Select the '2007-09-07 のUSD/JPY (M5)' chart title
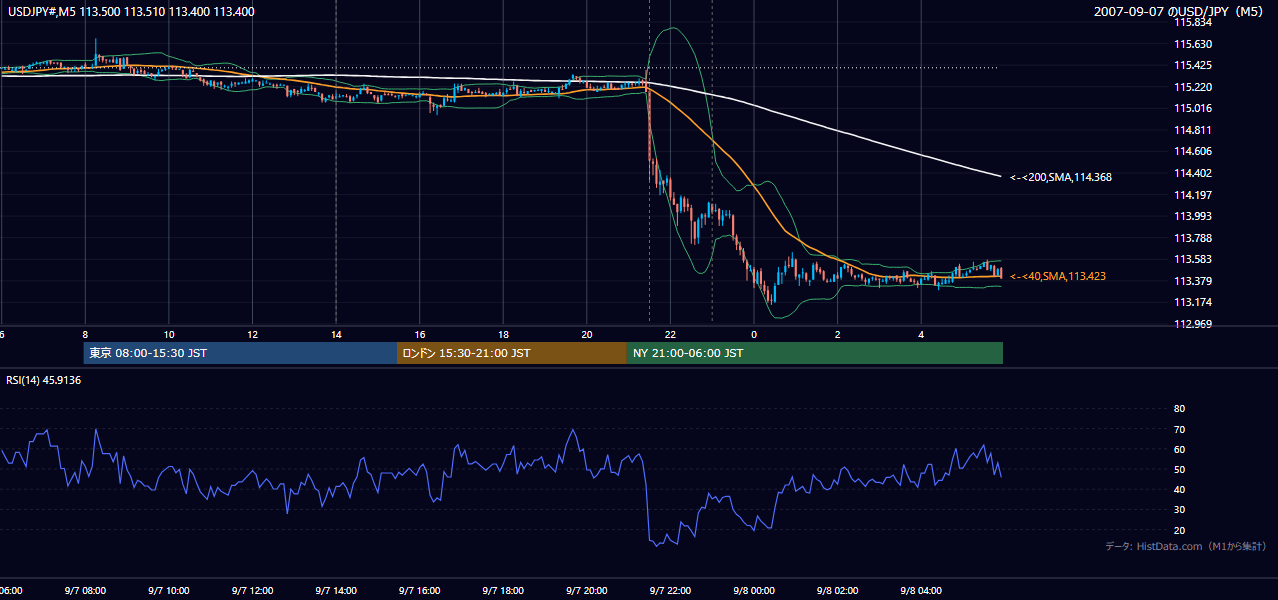 1180,12
